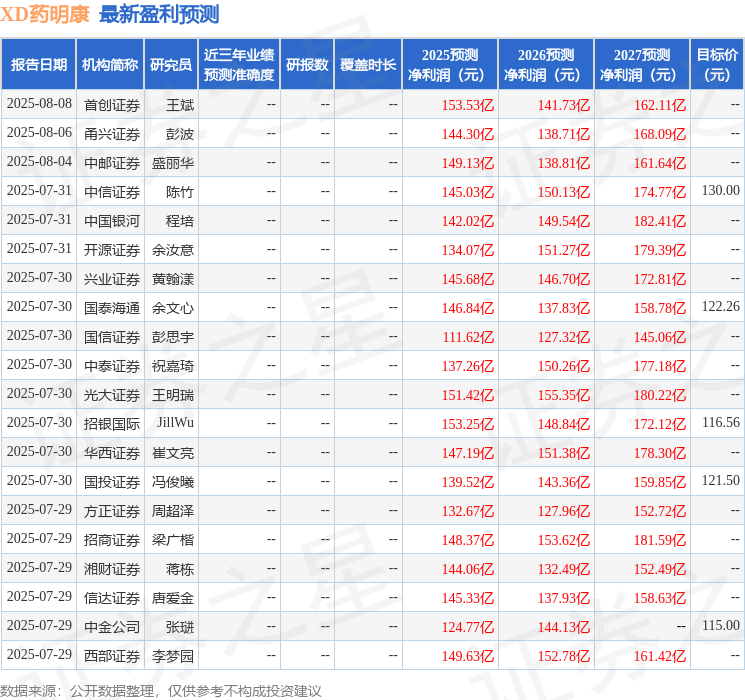This screenshot has width=745, height=700.
Task: Click the date 2025-08-04
Action: pyautogui.click(x=39, y=161)
